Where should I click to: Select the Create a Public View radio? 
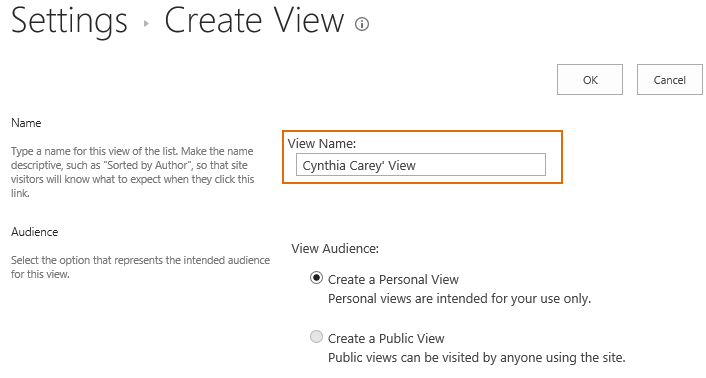pos(317,337)
